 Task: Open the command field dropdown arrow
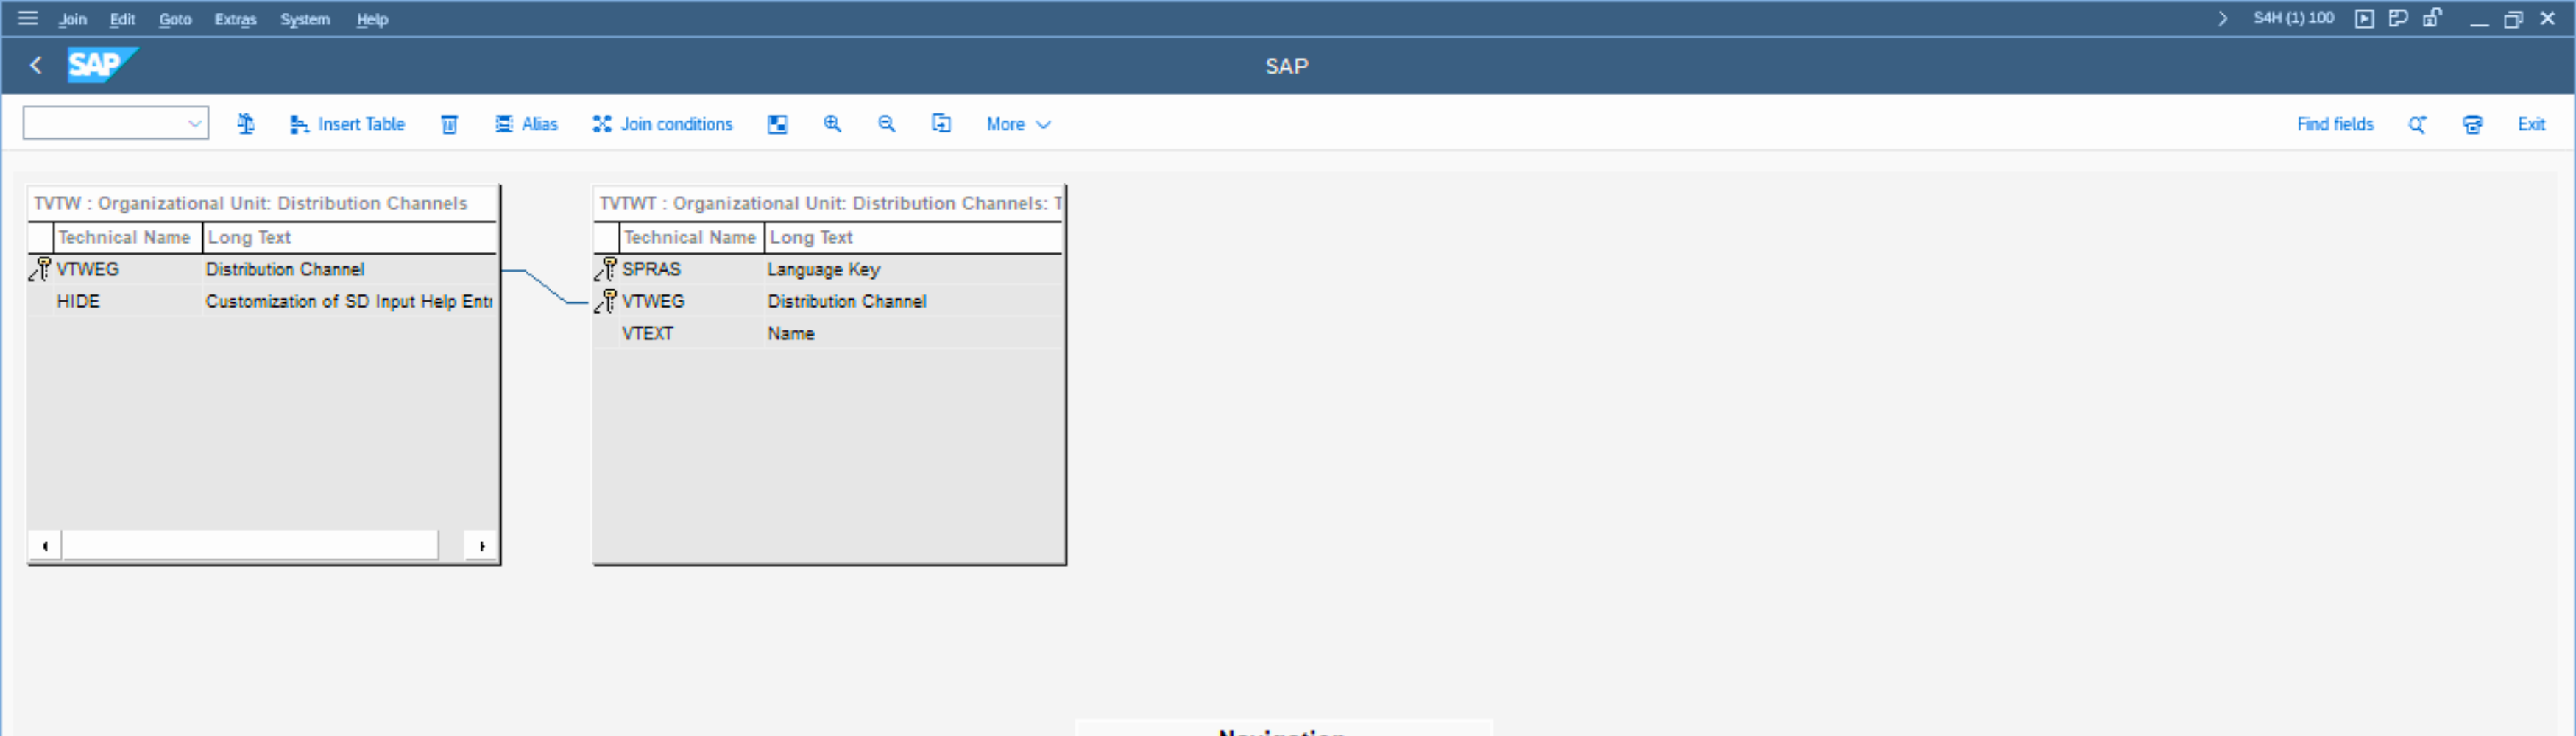pyautogui.click(x=194, y=124)
